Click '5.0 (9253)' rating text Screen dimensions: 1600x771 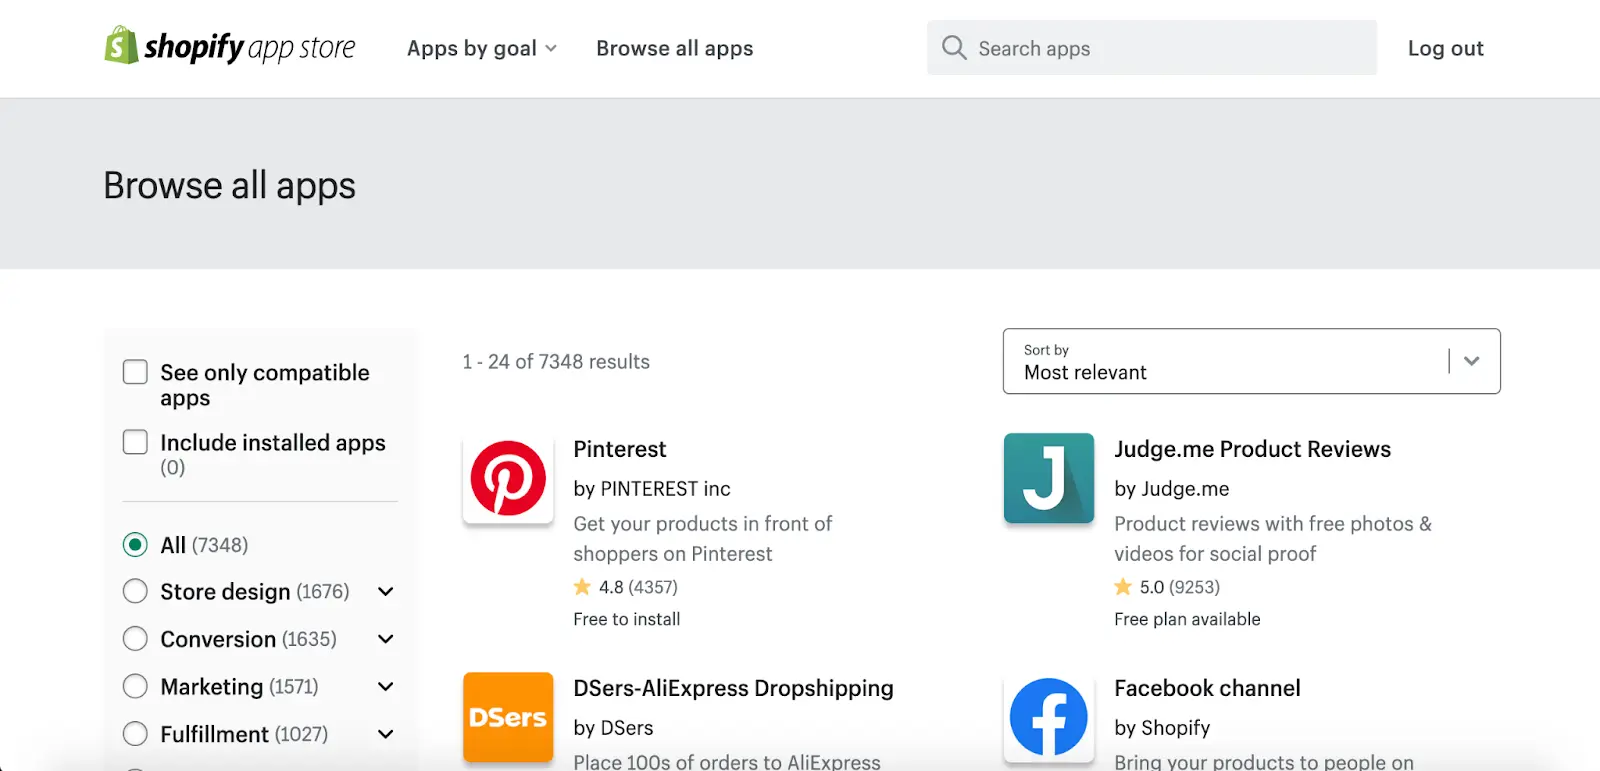tap(1180, 587)
